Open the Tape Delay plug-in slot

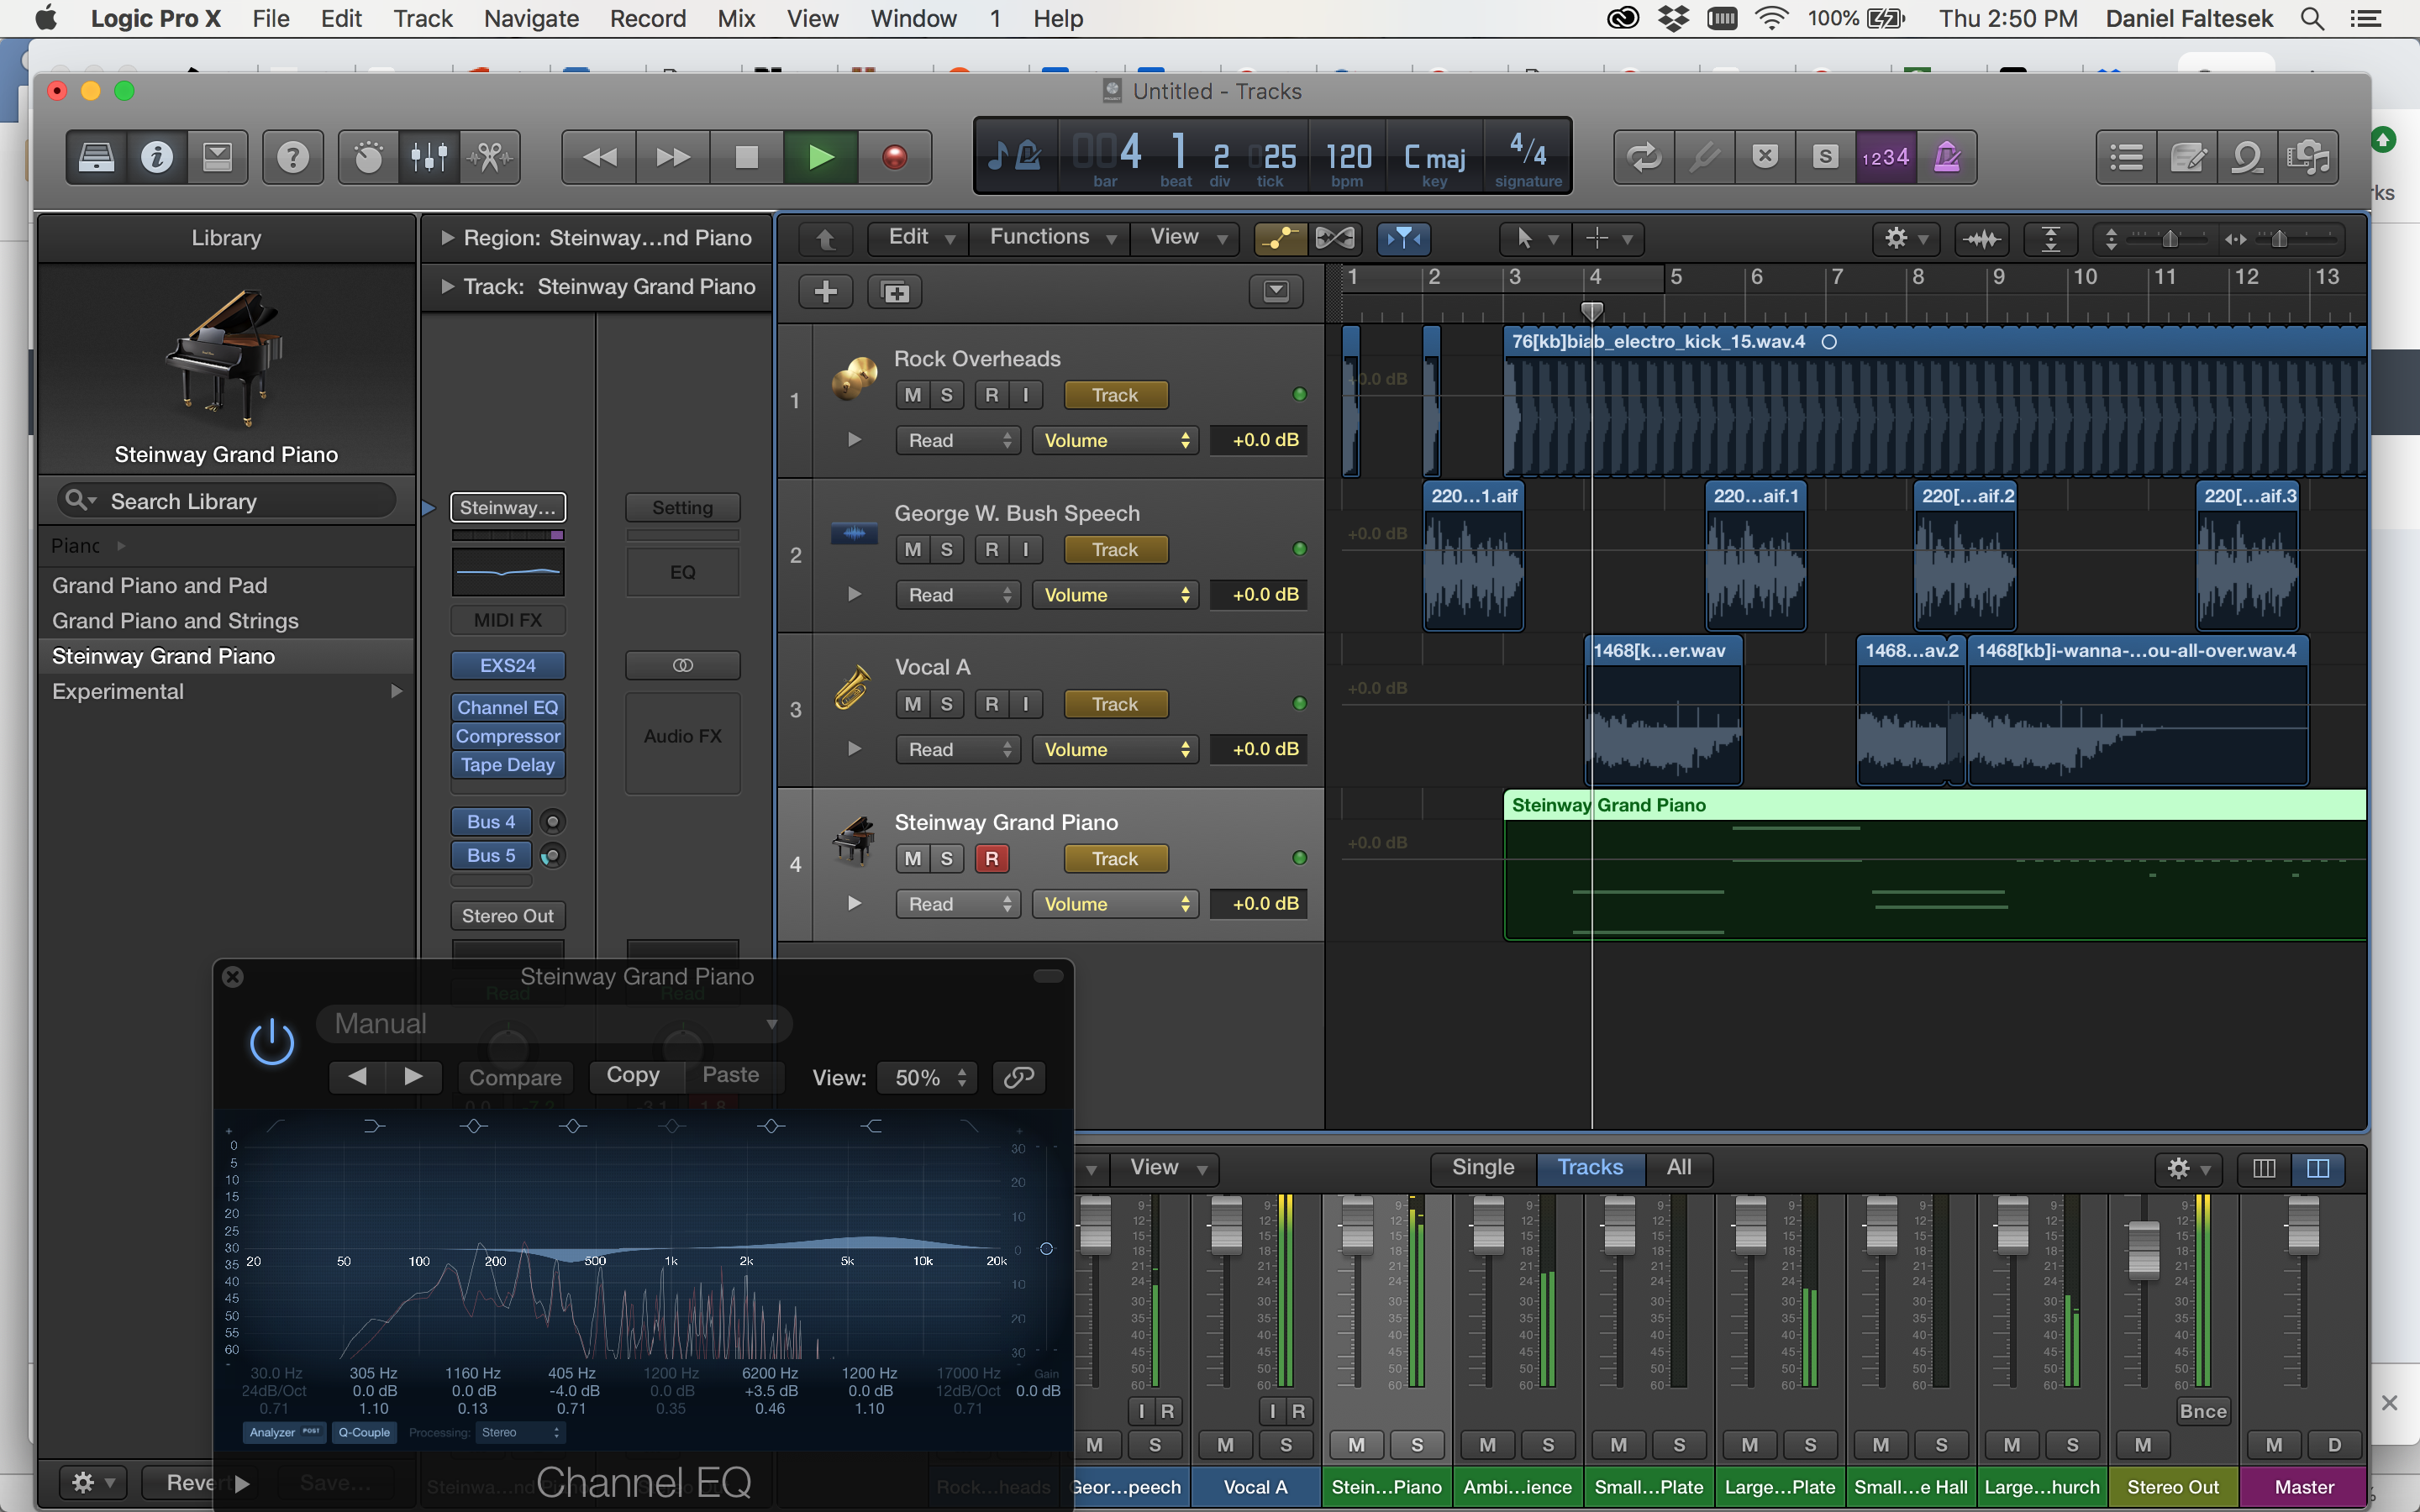[508, 765]
